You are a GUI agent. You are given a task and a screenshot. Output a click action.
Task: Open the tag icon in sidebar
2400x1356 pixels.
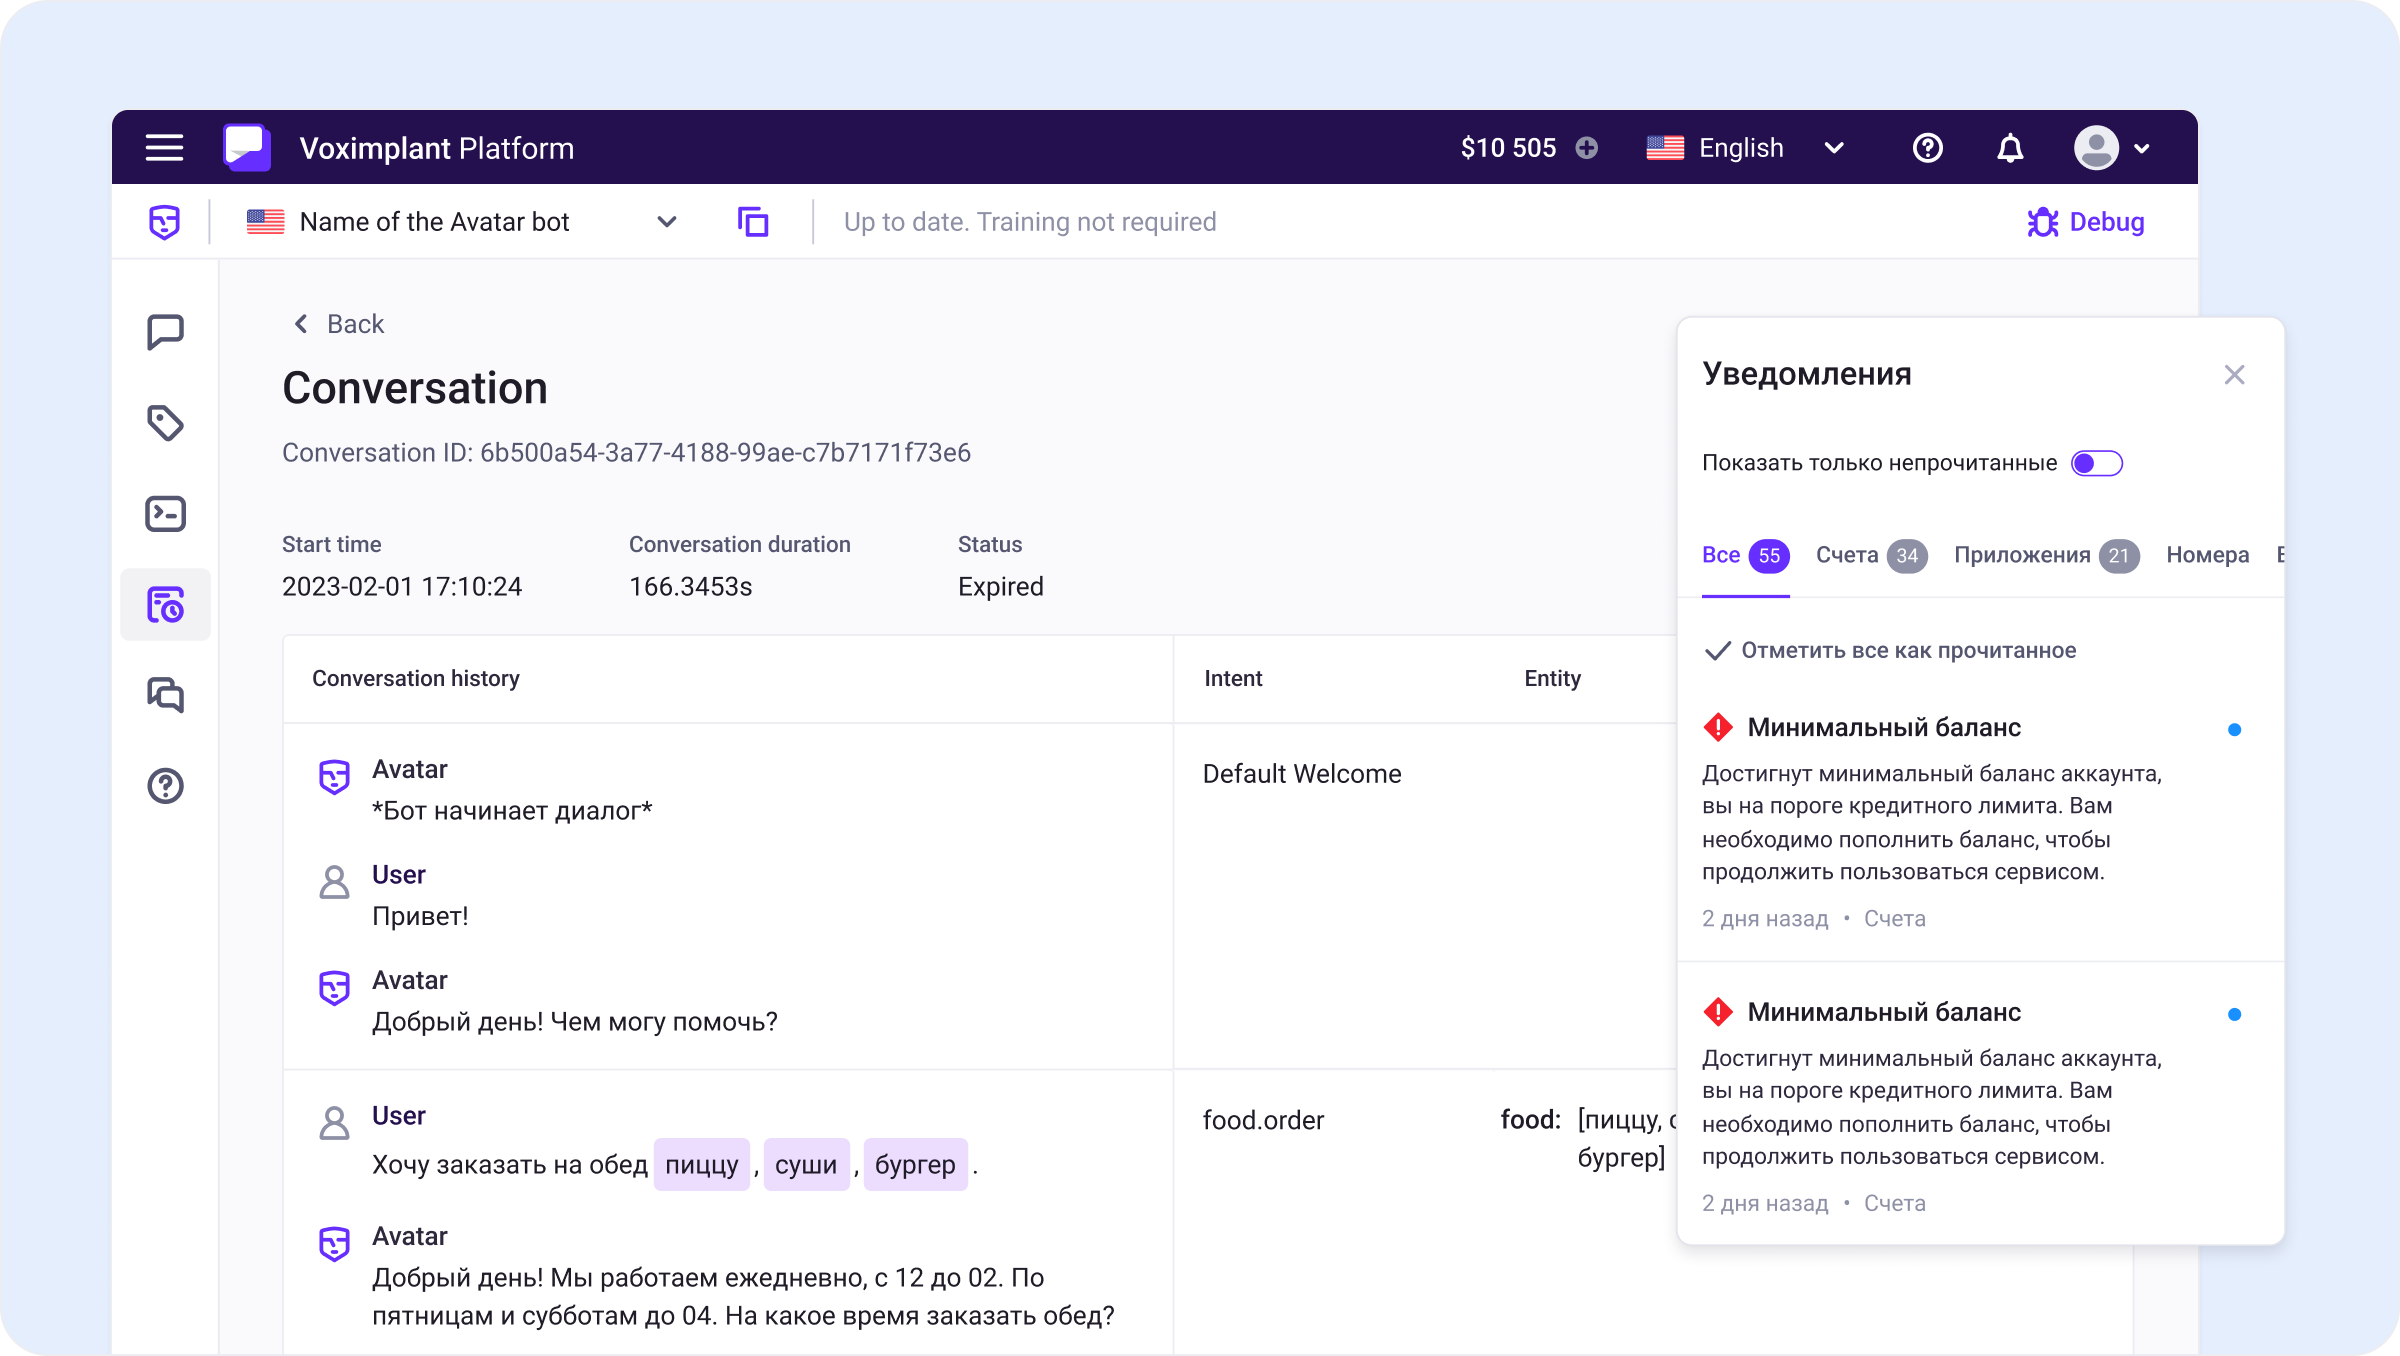point(165,423)
